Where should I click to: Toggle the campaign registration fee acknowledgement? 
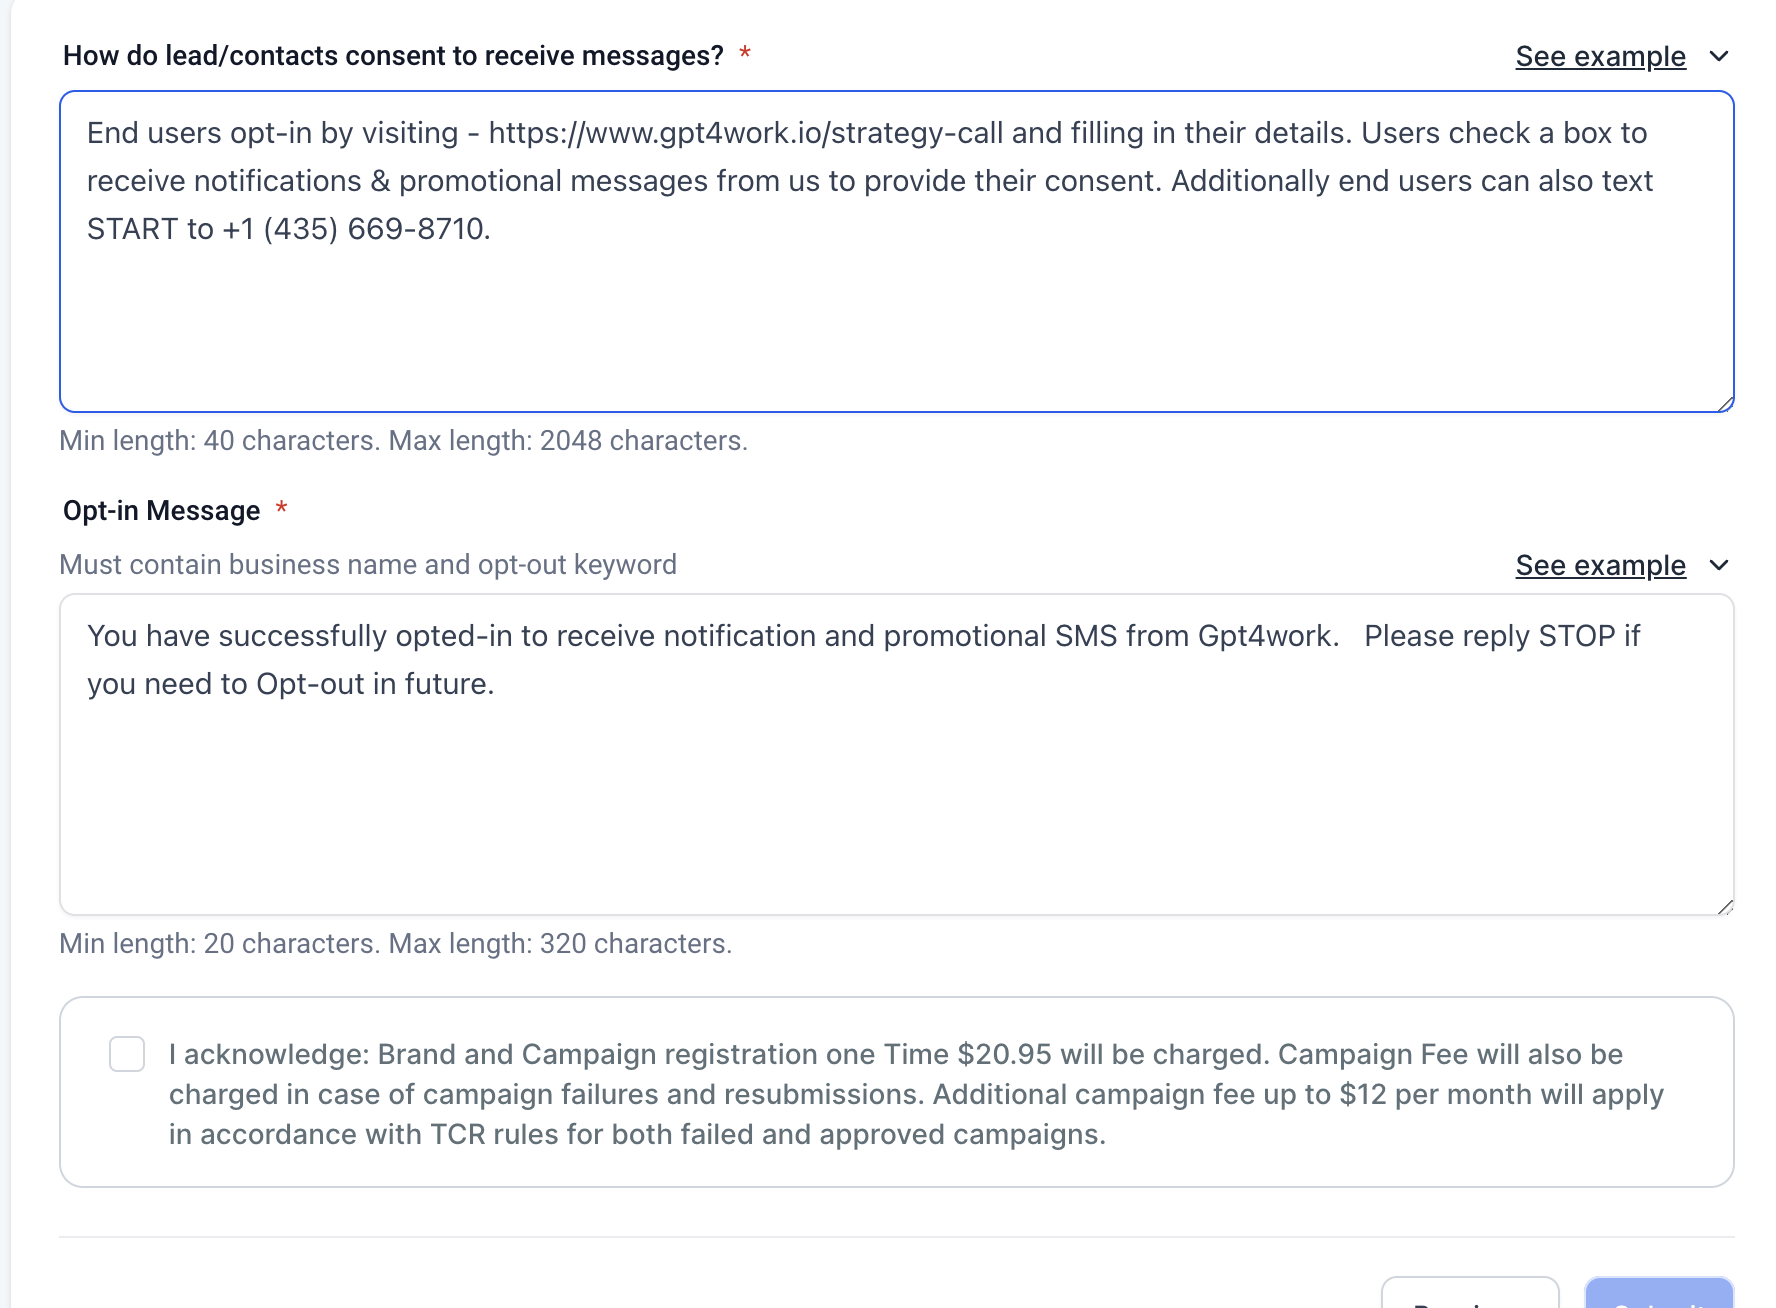tap(126, 1054)
